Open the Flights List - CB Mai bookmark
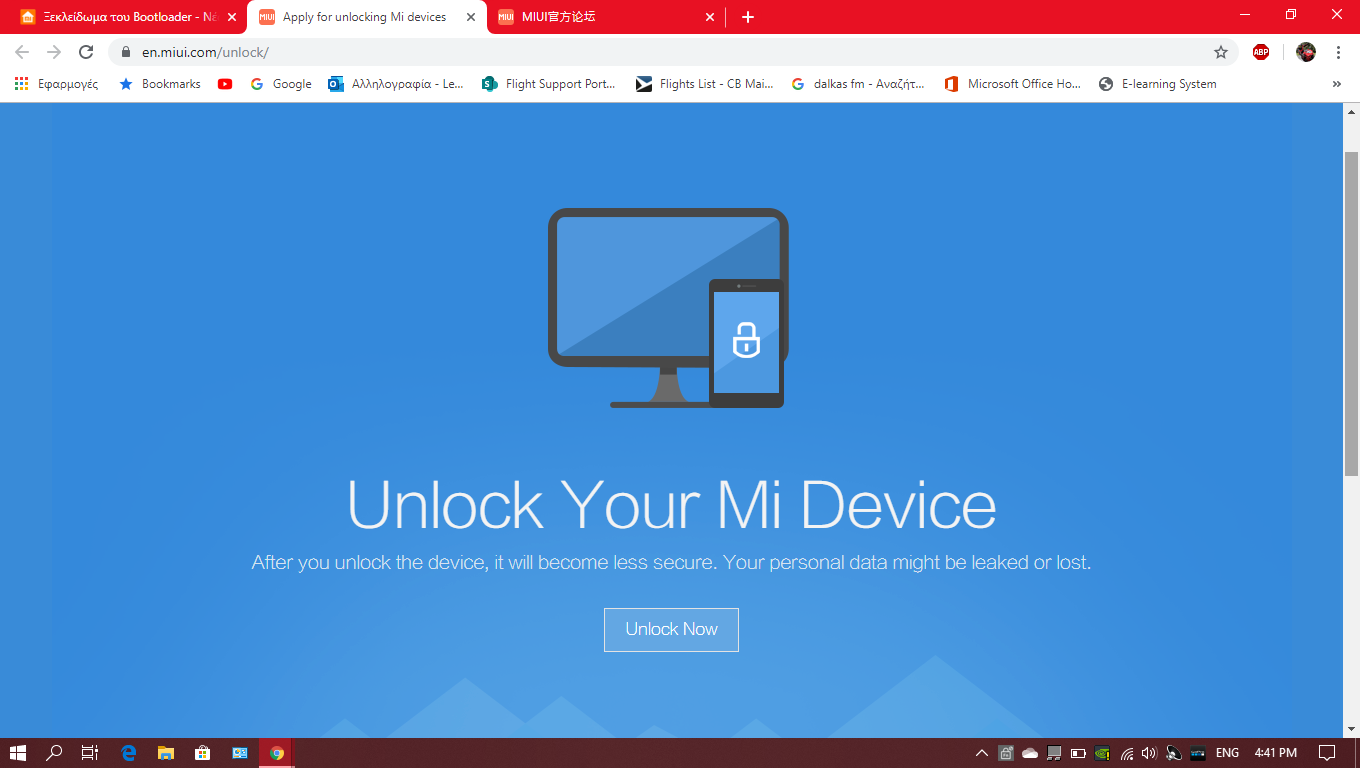 pyautogui.click(x=705, y=84)
